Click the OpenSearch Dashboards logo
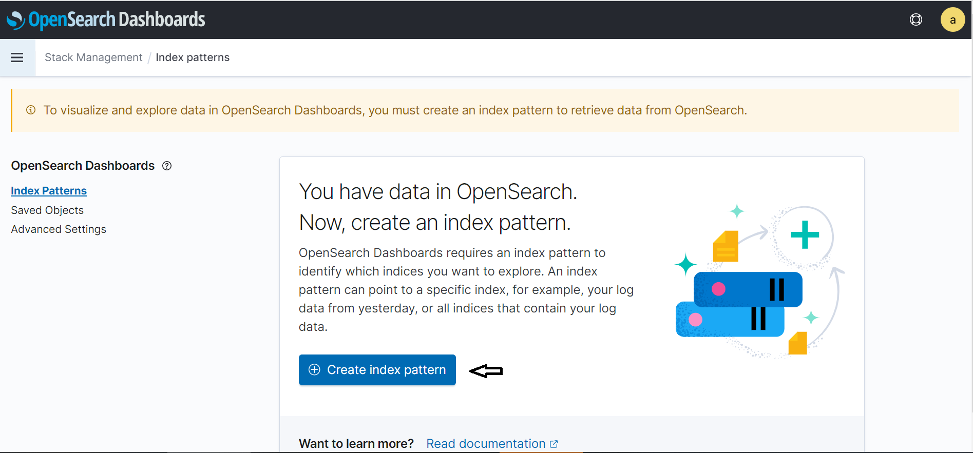This screenshot has height=454, width=974. pos(106,19)
